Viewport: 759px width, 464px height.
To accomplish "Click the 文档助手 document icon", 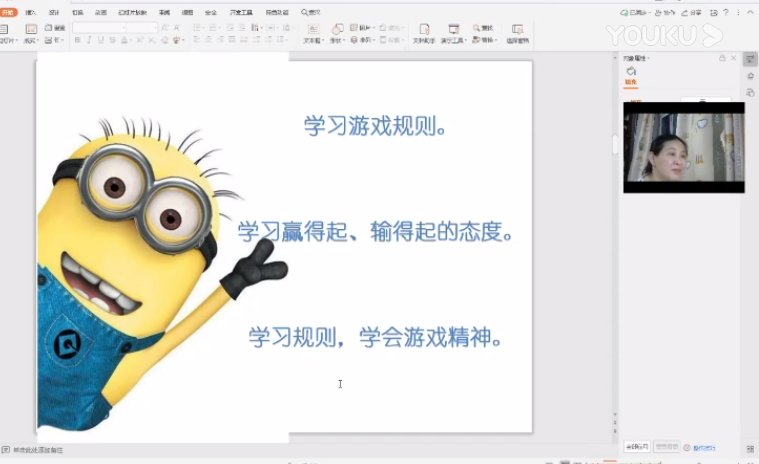I will click(424, 29).
